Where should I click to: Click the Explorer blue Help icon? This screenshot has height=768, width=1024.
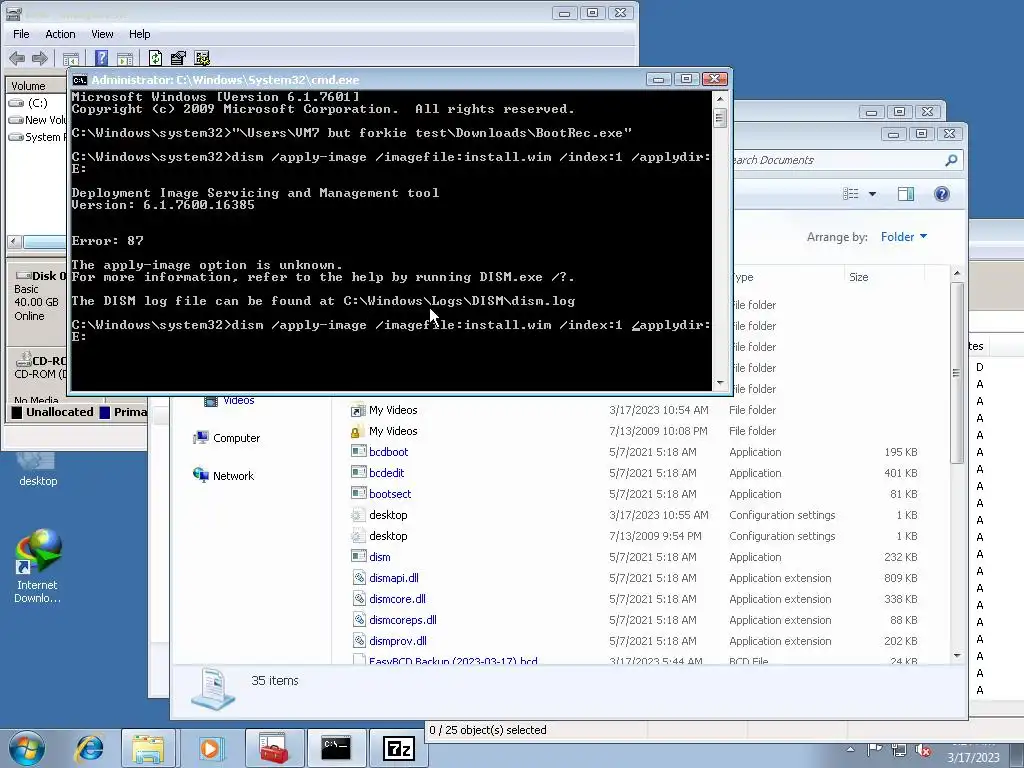click(x=942, y=194)
